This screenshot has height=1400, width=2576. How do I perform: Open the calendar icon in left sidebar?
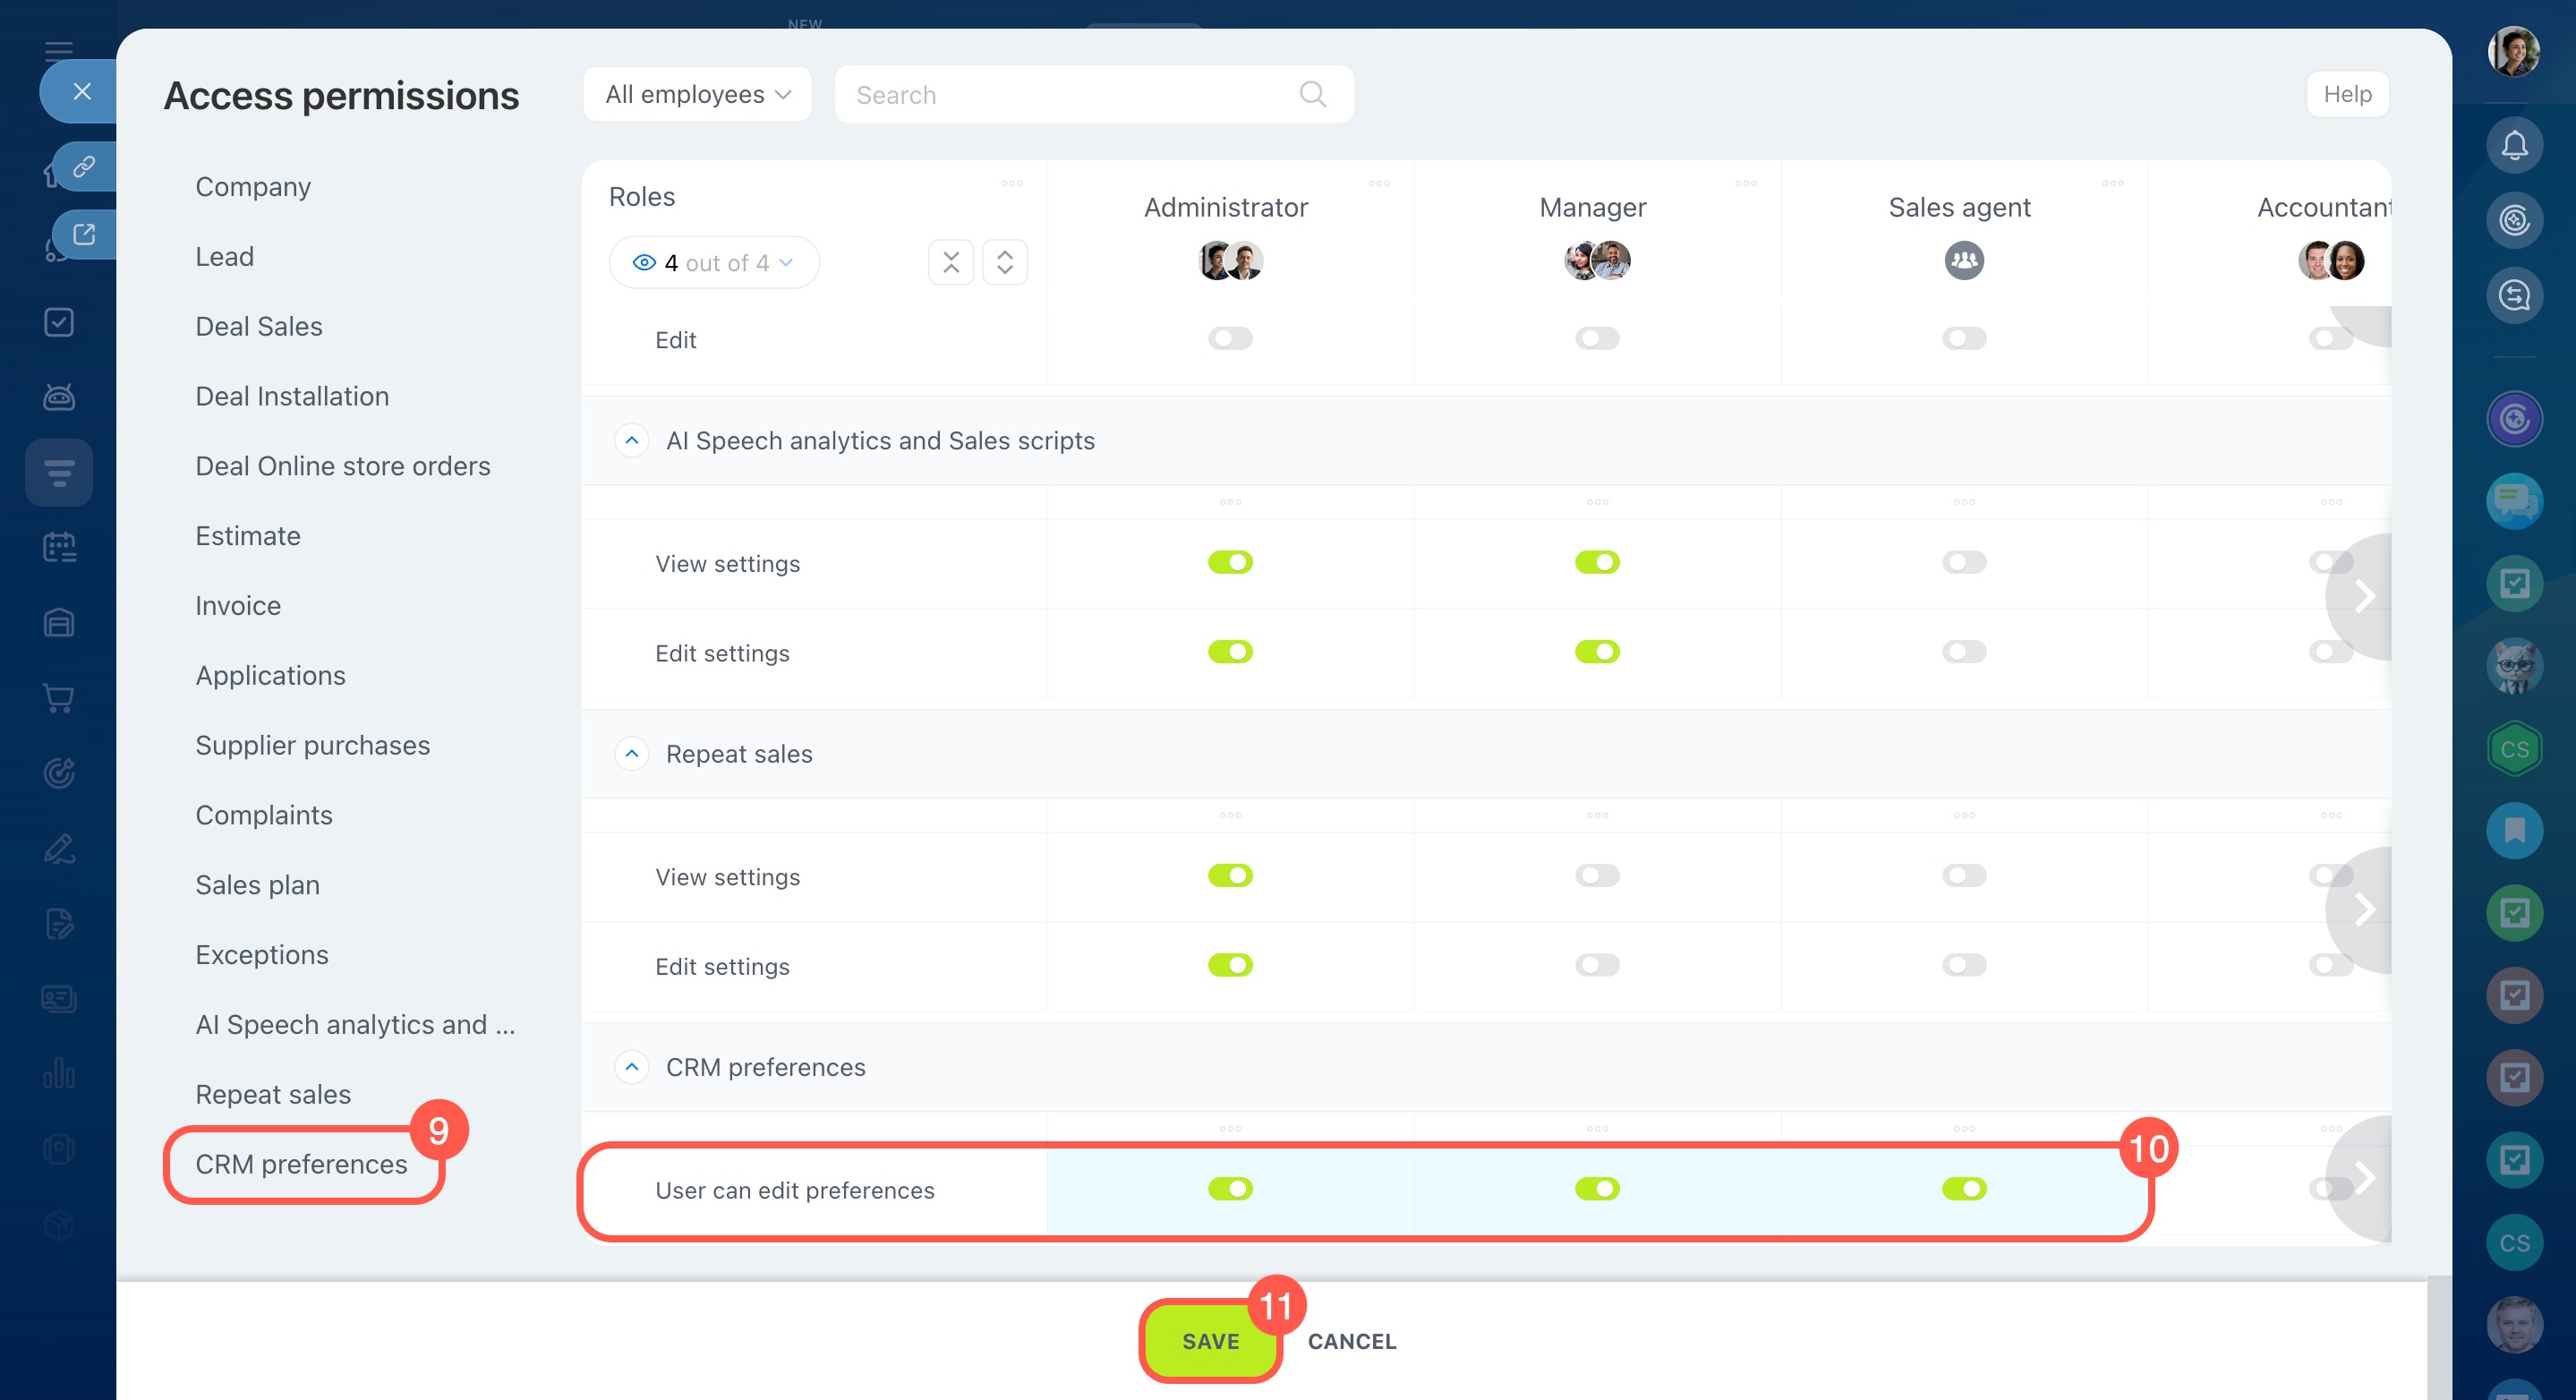(x=59, y=547)
